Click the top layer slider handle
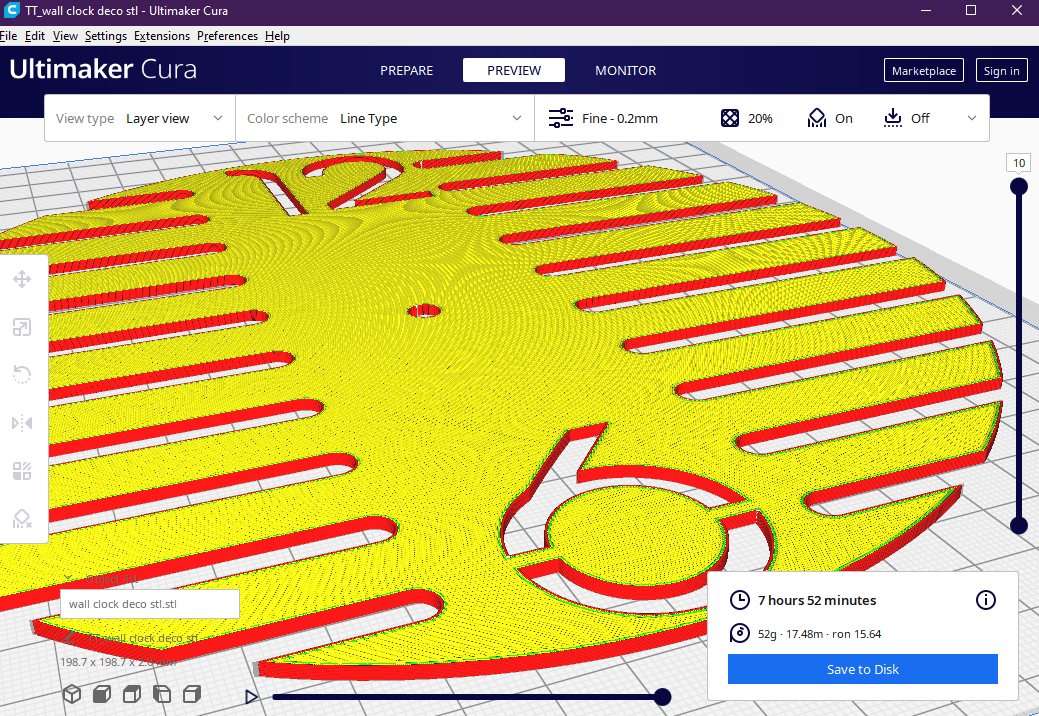The height and width of the screenshot is (716, 1039). pyautogui.click(x=1018, y=187)
